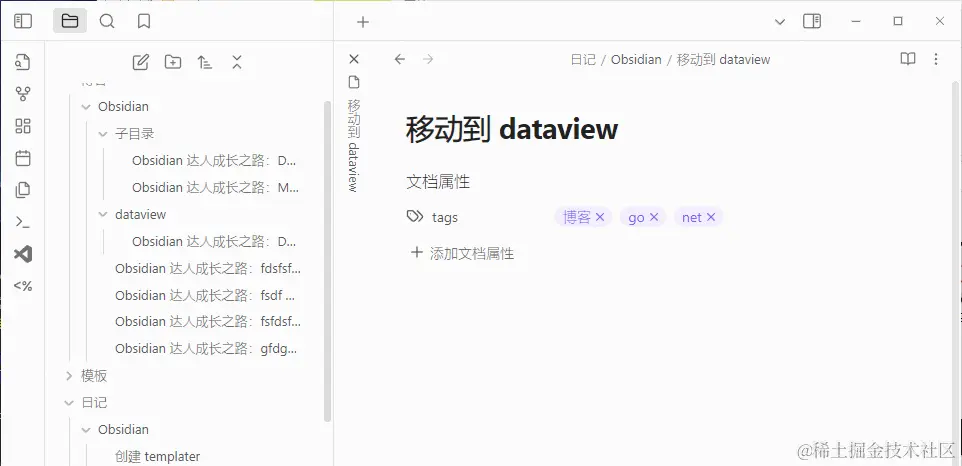Viewport: 962px width, 466px height.
Task: Expand the 模板 folder
Action: [x=69, y=375]
